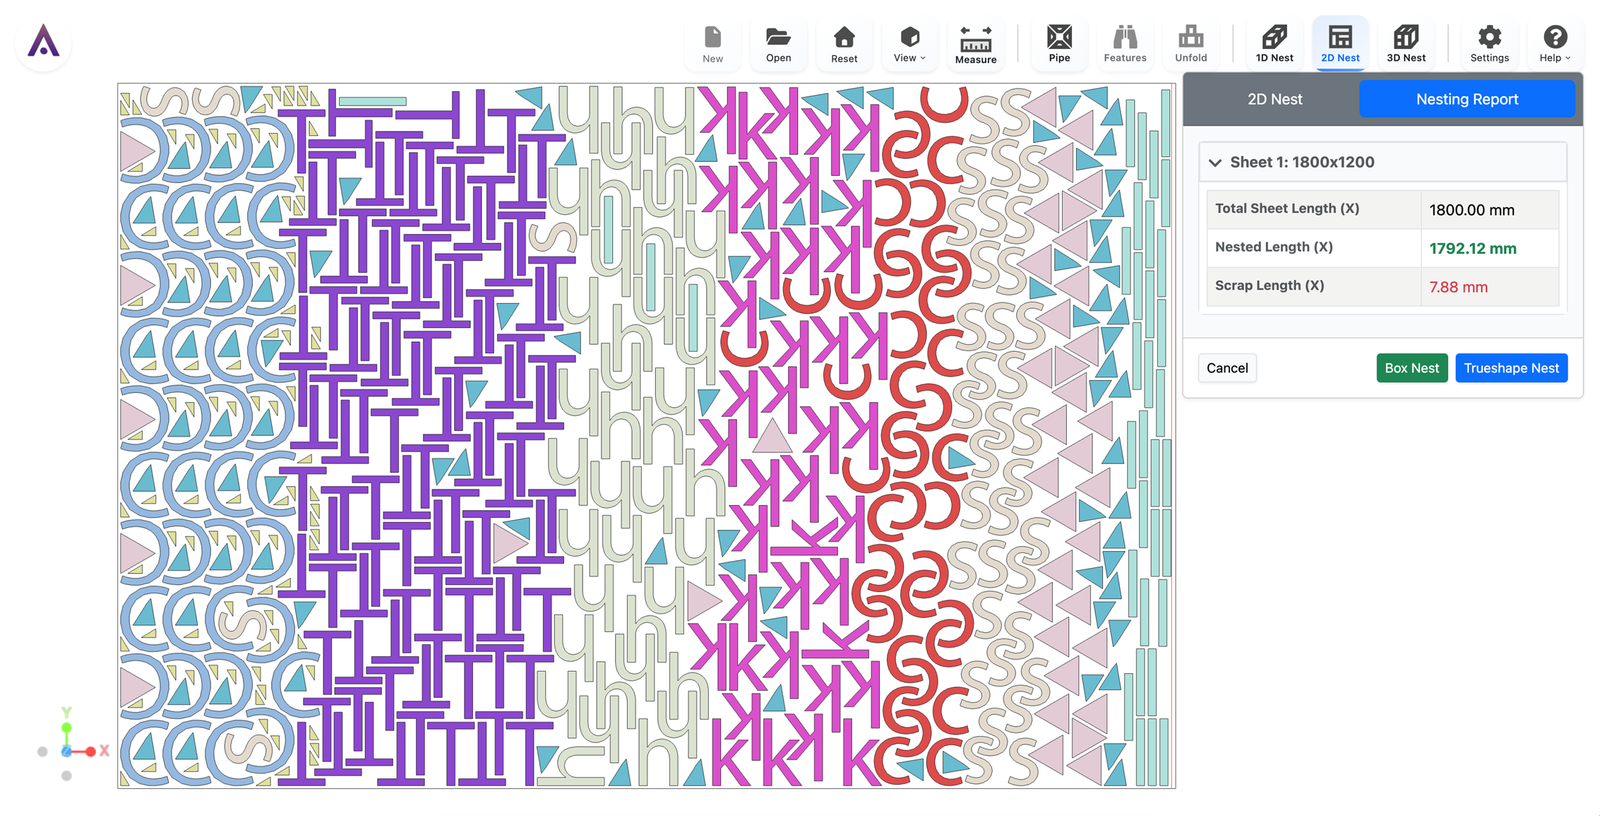
Task: Click the Scrap Length value 7.88 mm
Action: pos(1458,287)
